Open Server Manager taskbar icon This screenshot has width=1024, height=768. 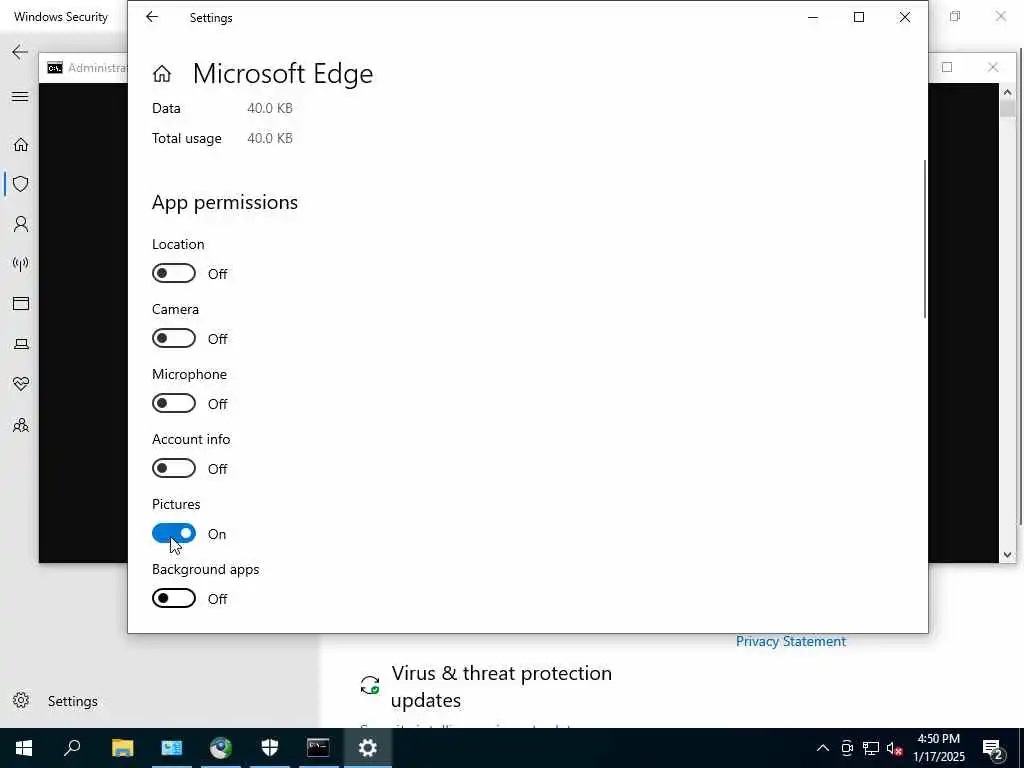(x=172, y=748)
